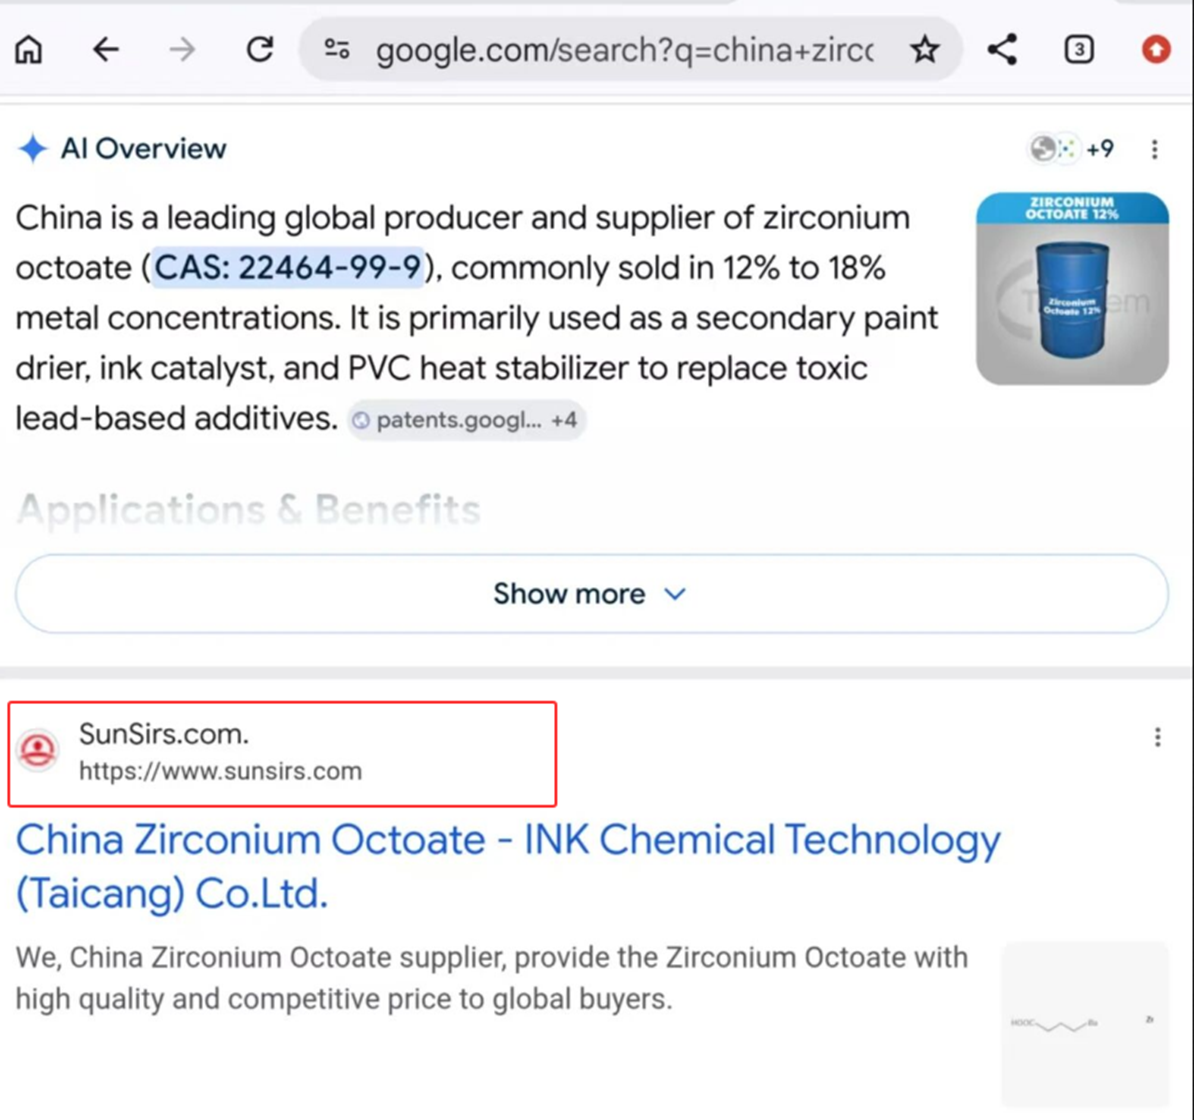Screen dimensions: 1194x1120
Task: Go to the browser home page icon
Action: click(29, 50)
